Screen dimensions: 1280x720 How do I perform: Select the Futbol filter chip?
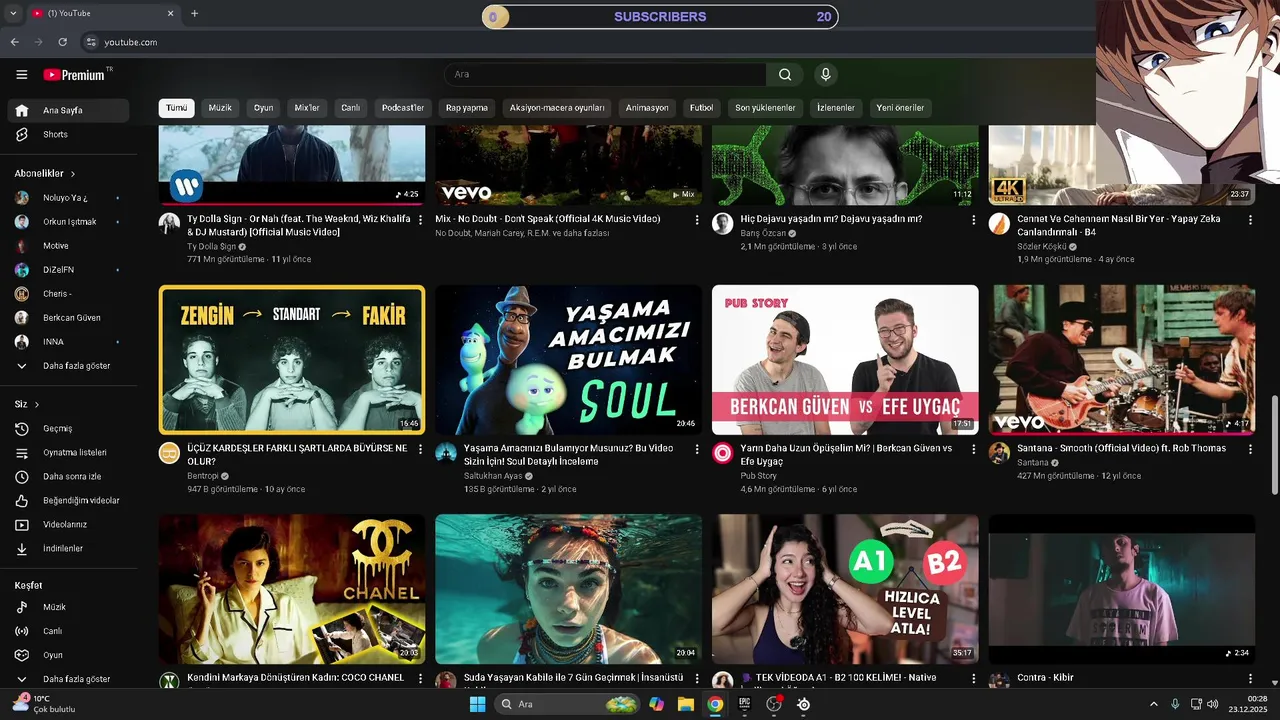[x=702, y=108]
